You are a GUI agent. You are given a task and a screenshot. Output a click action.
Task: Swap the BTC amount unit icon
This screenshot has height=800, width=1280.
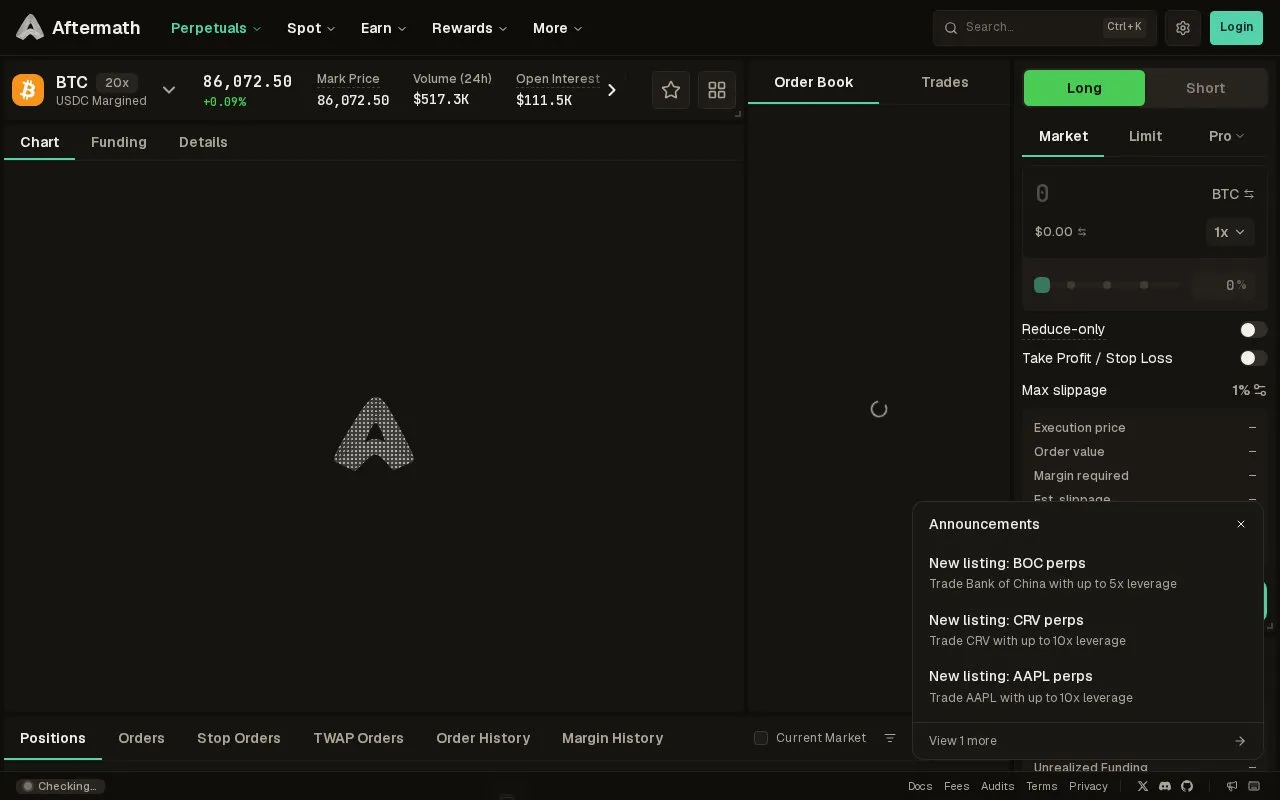[x=1249, y=194]
